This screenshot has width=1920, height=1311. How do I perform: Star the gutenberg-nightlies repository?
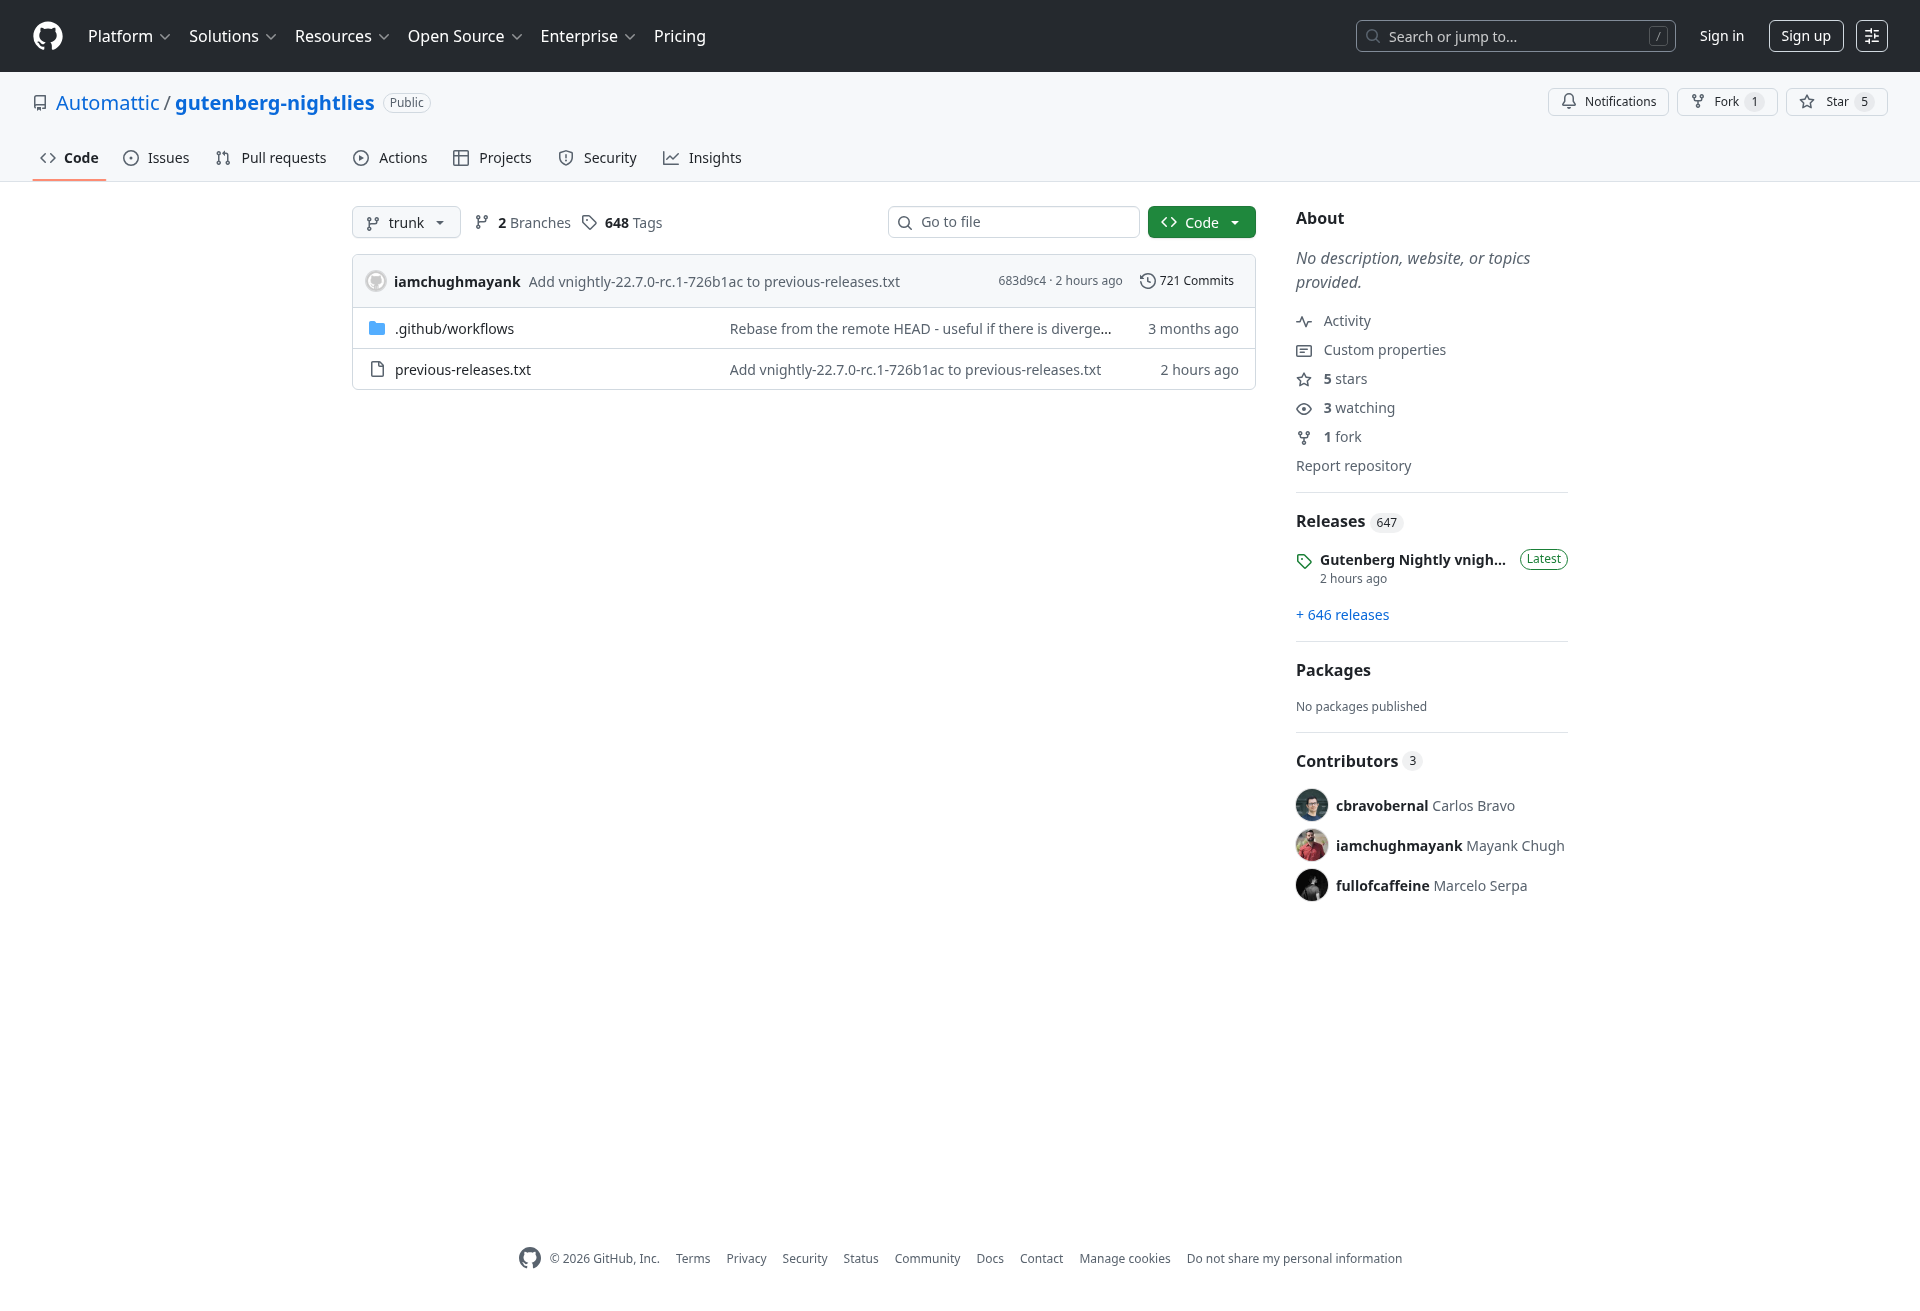tap(1837, 102)
